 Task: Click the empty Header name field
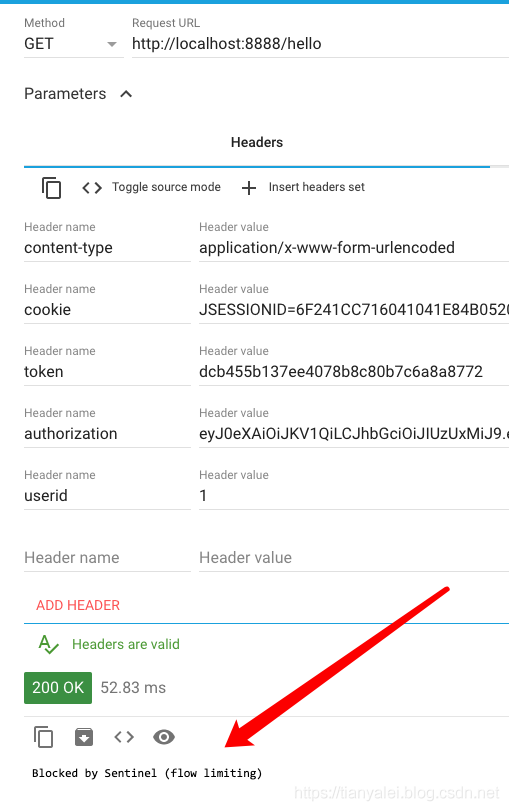pos(107,558)
